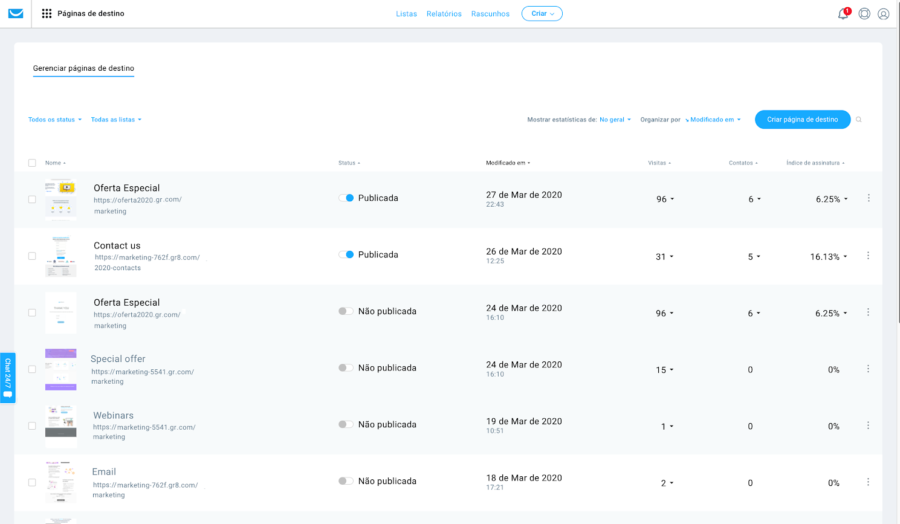Open the Chat 24/7 side widget
Image resolution: width=900 pixels, height=524 pixels.
coord(7,378)
